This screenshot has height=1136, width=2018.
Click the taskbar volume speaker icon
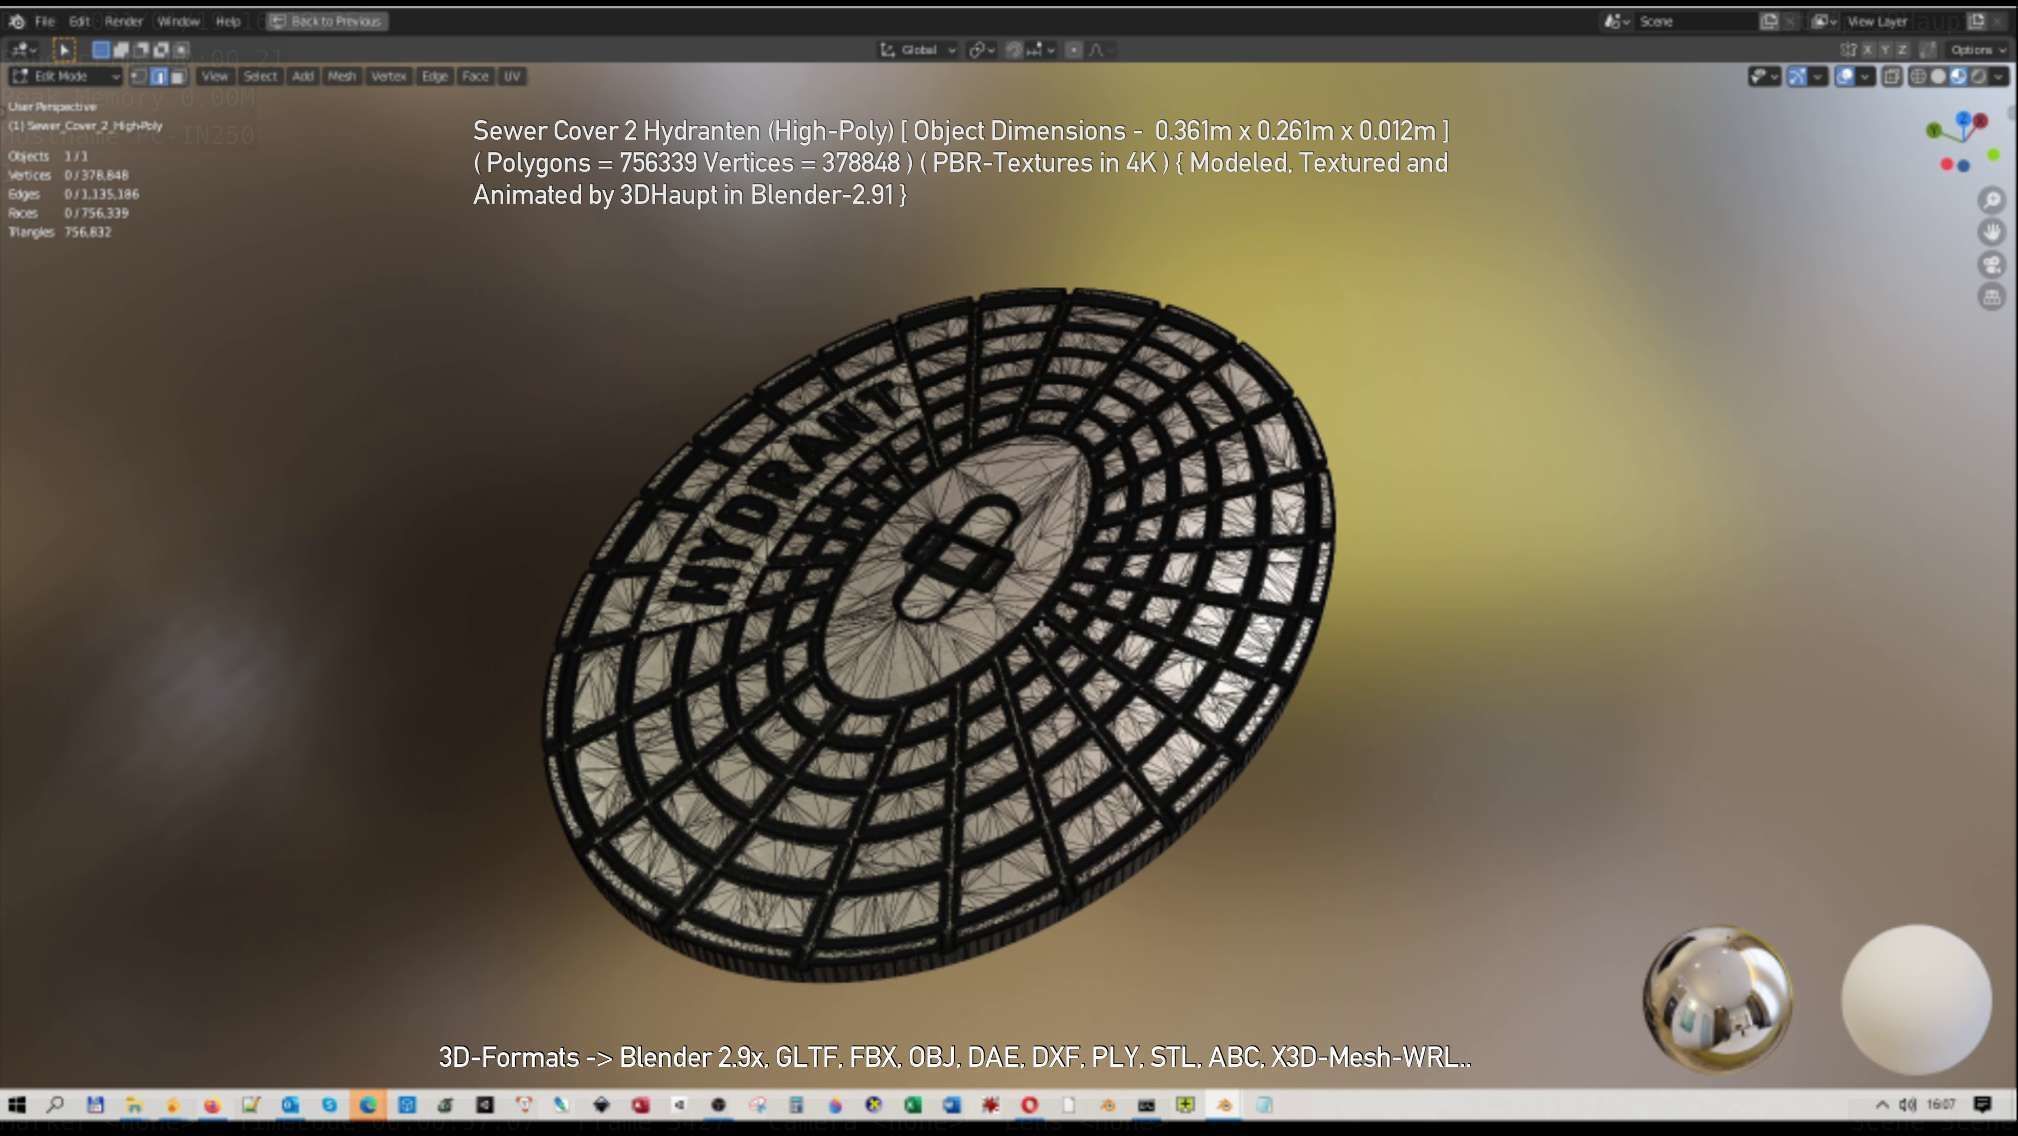click(1907, 1104)
